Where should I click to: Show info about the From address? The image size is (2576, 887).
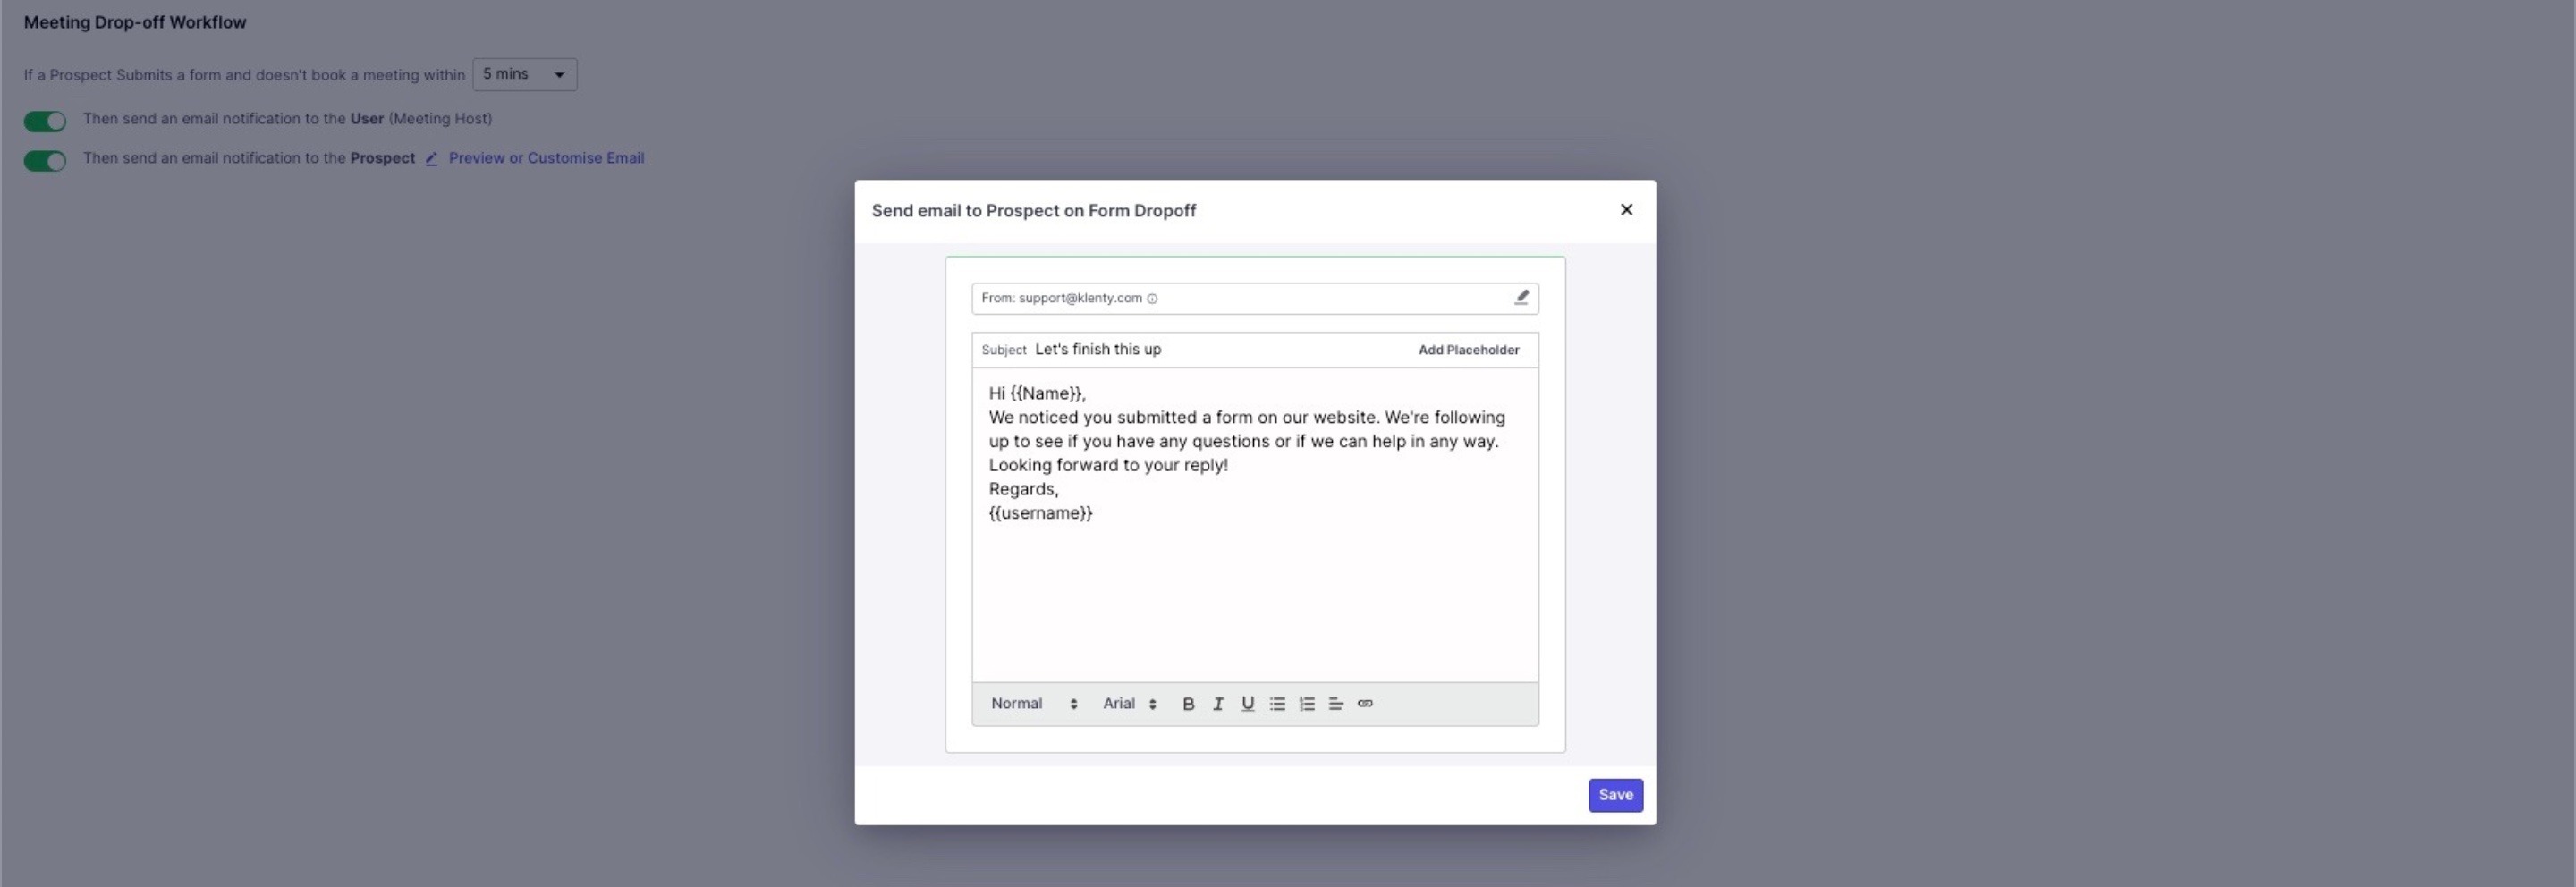point(1152,299)
